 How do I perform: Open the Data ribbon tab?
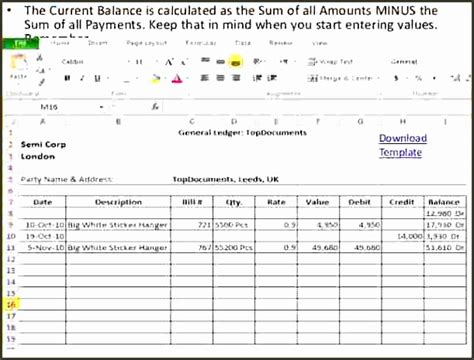[242, 43]
